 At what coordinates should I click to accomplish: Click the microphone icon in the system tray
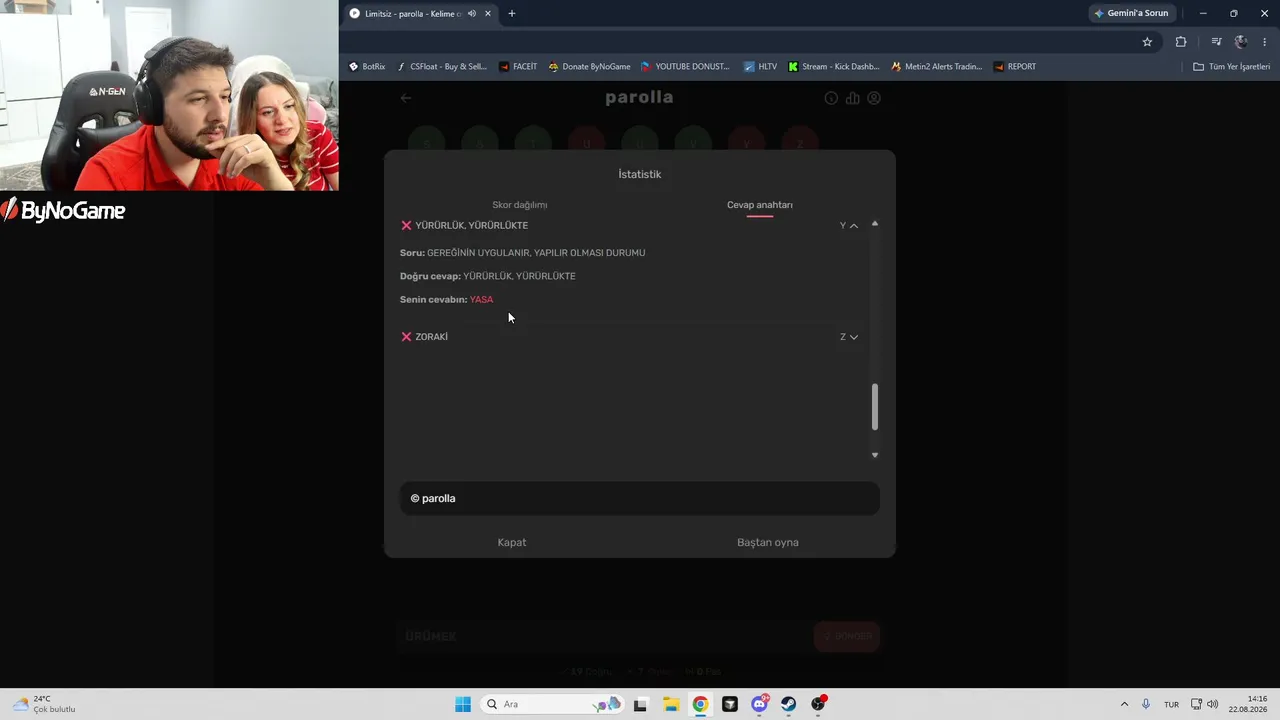pyautogui.click(x=1146, y=704)
